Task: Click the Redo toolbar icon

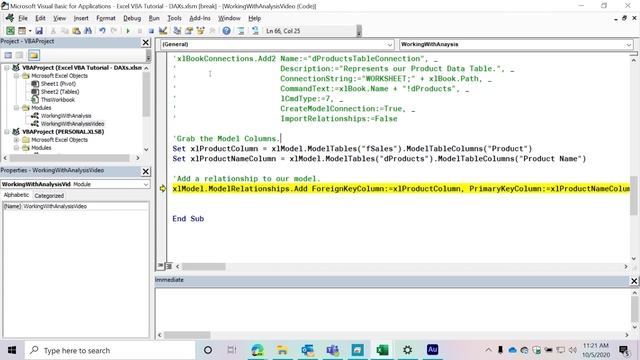Action: [114, 31]
